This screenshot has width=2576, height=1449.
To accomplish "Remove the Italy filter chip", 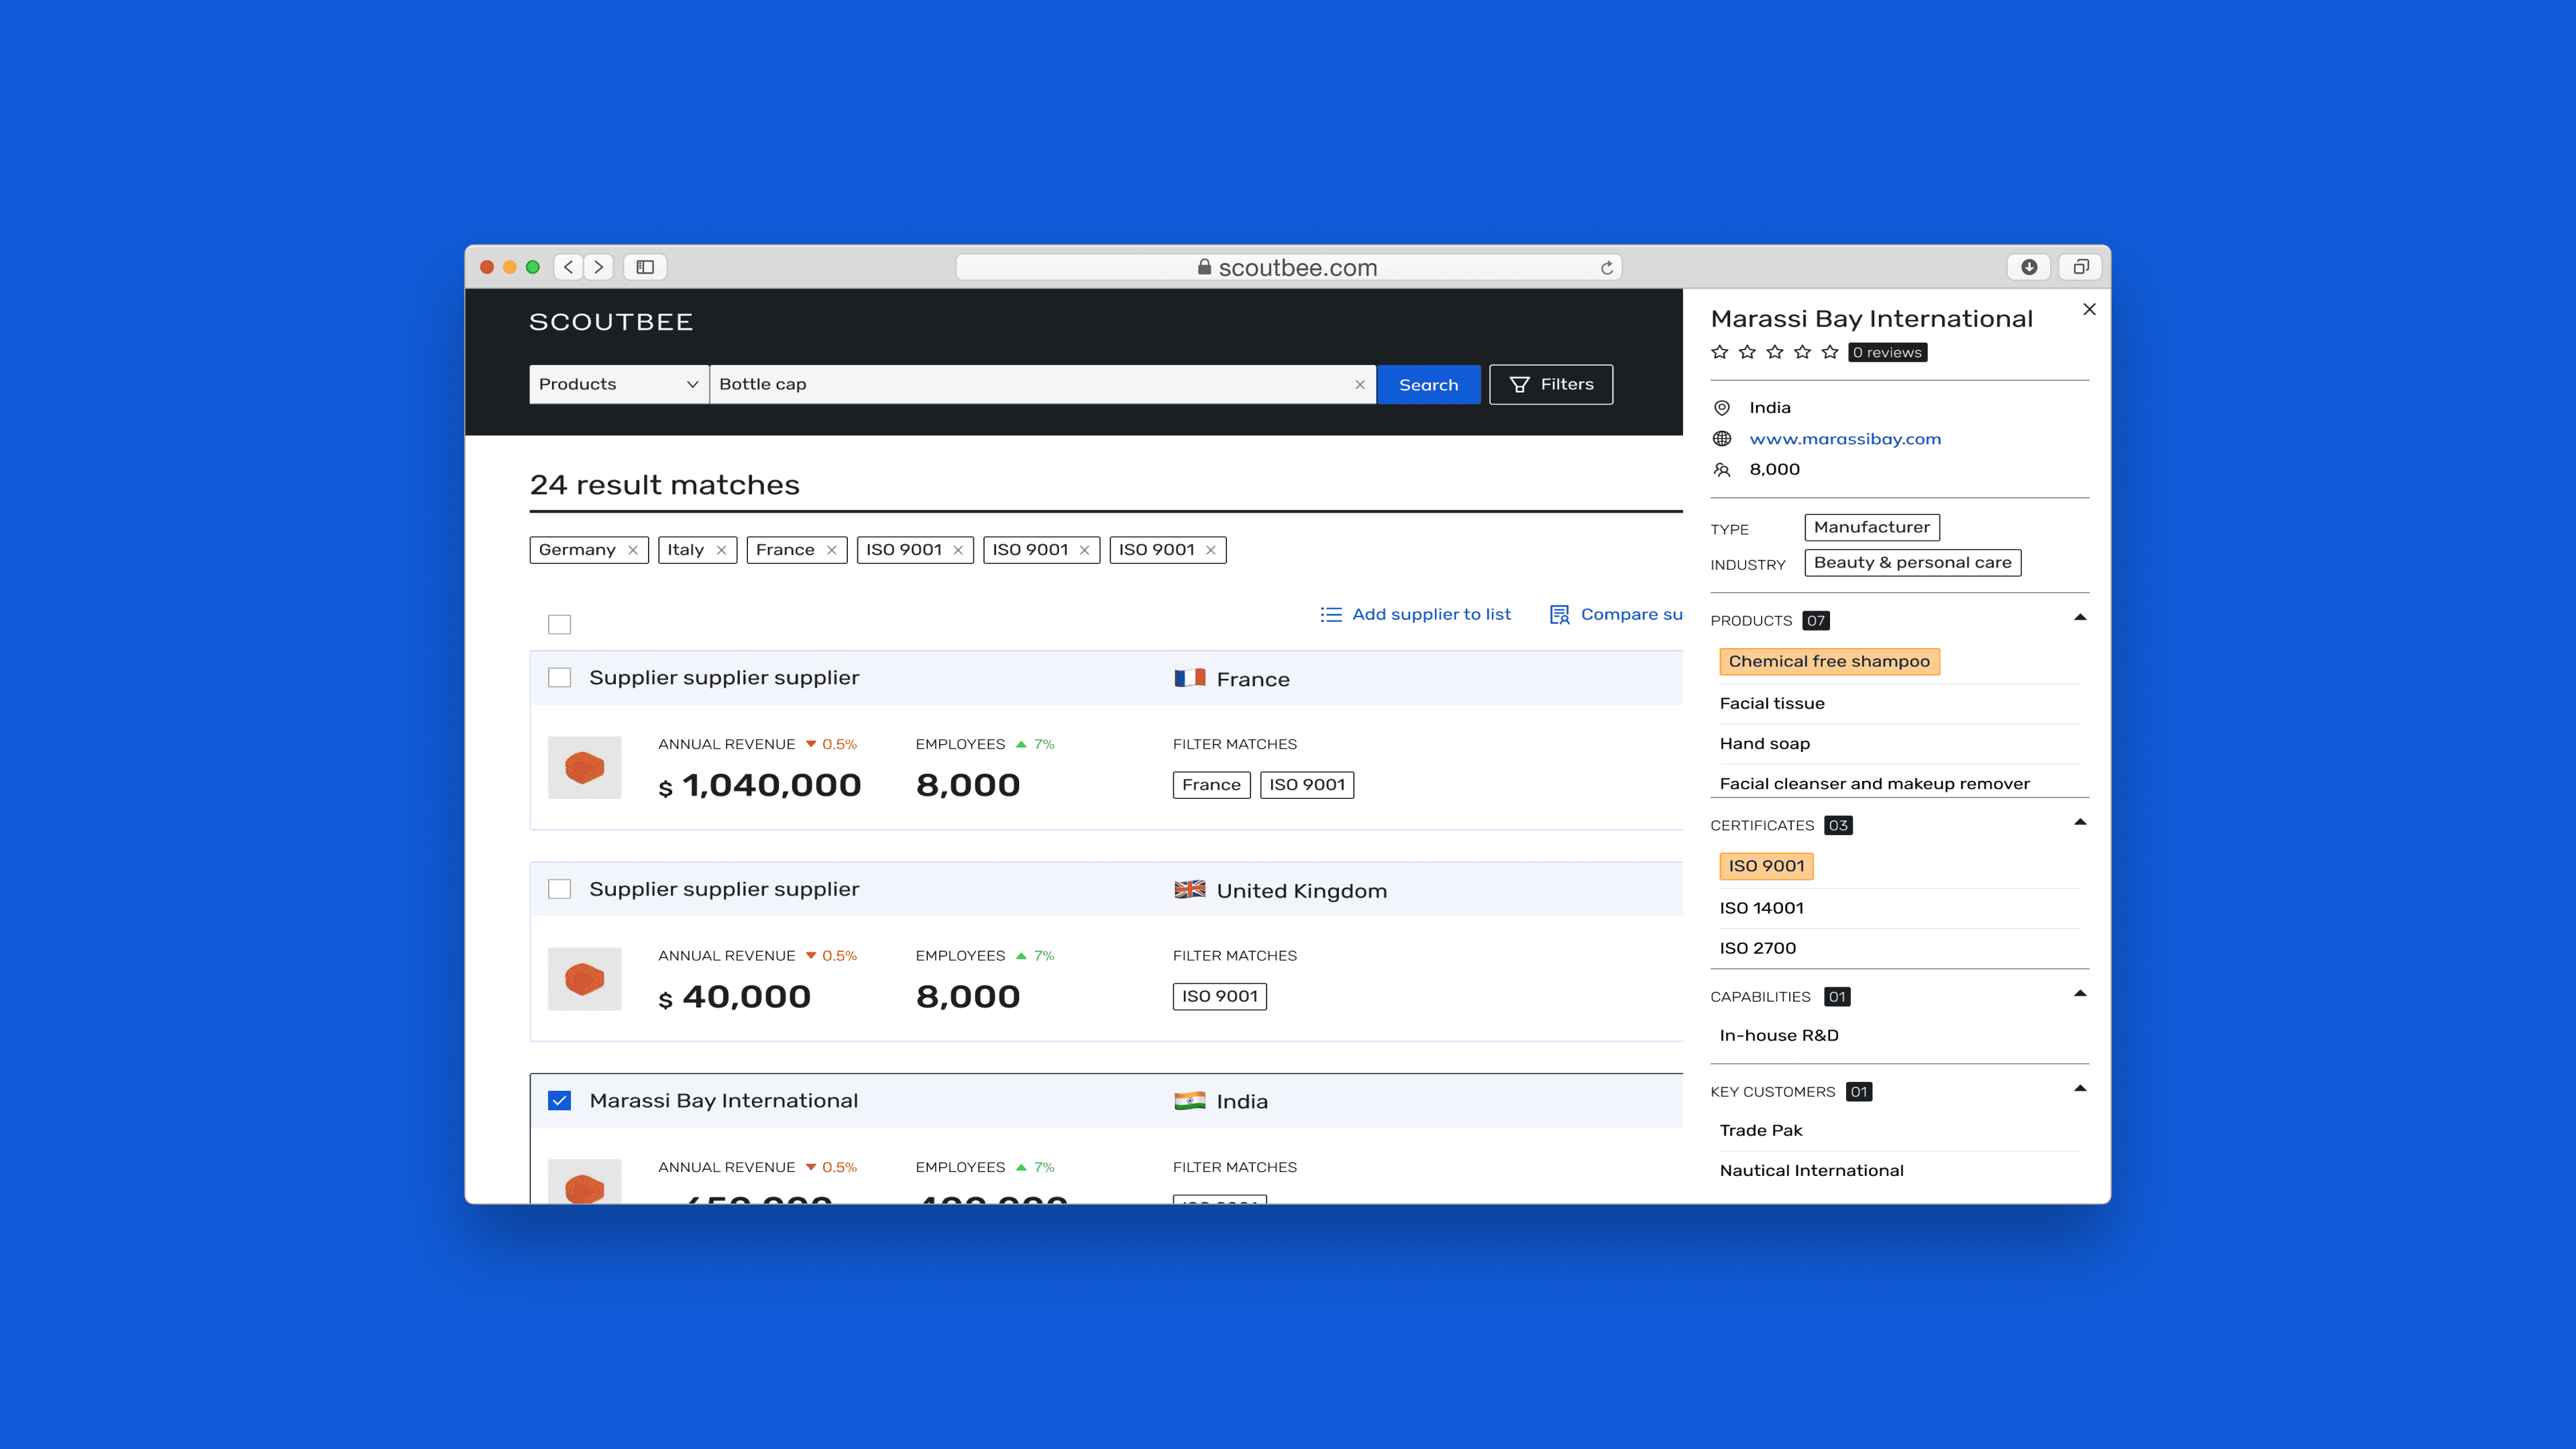I will click(x=721, y=551).
